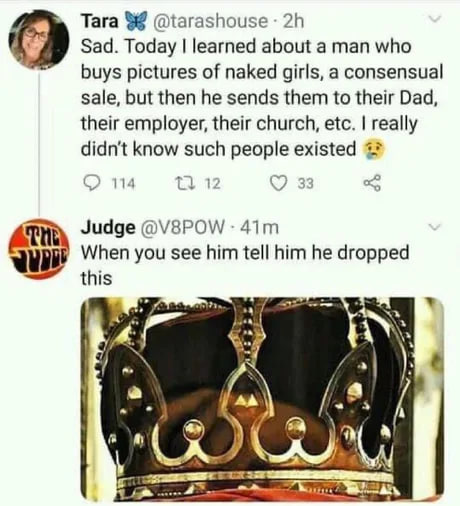
Task: Click the 33 likes count
Action: (306, 184)
